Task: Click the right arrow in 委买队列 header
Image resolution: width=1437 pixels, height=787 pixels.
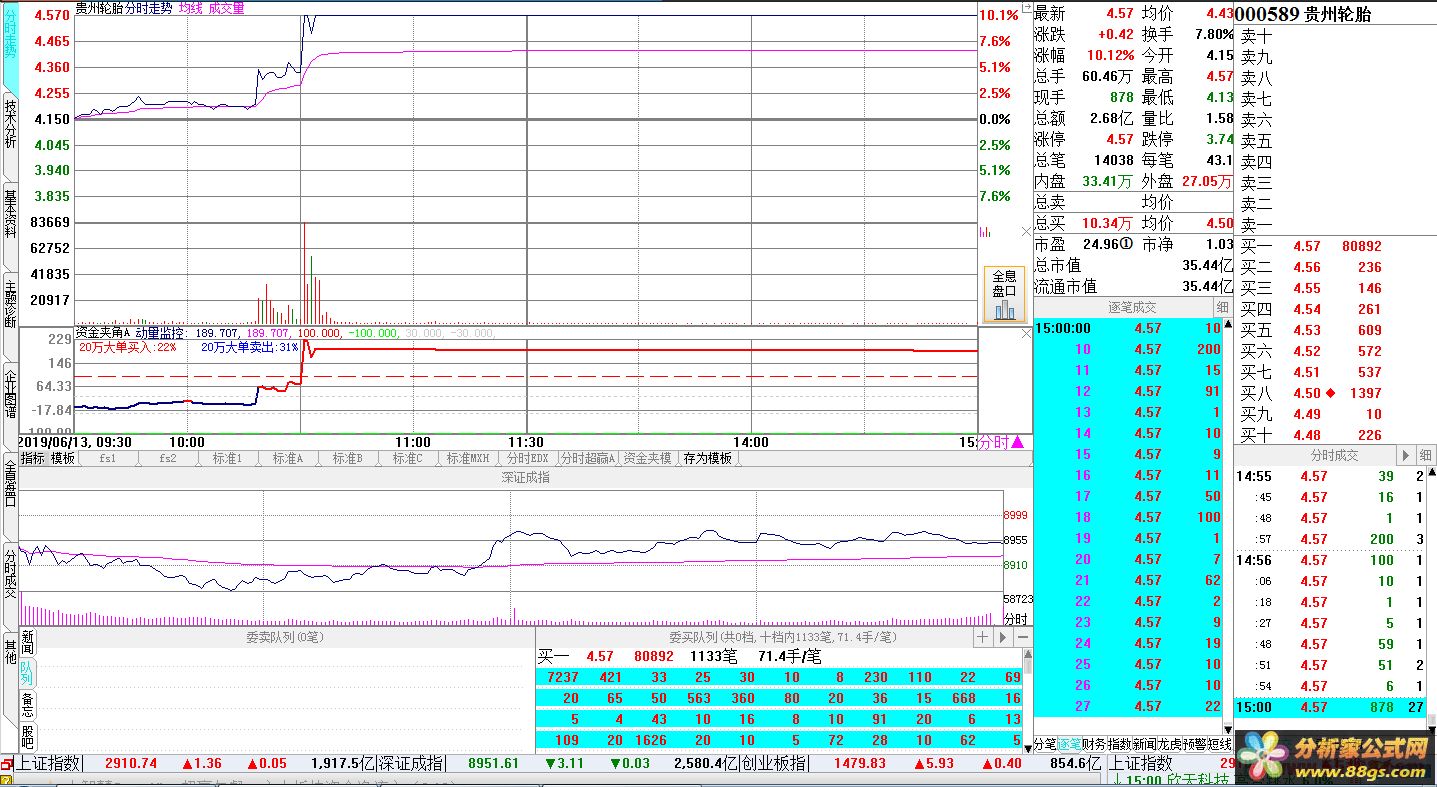Action: point(1003,637)
